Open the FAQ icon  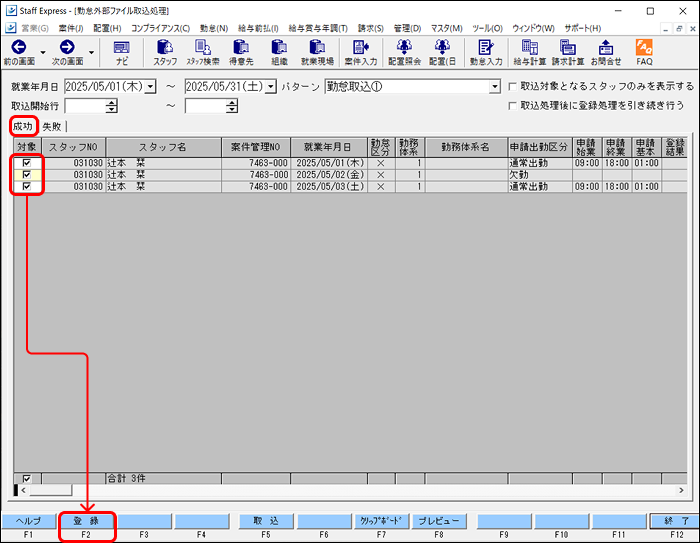[644, 47]
